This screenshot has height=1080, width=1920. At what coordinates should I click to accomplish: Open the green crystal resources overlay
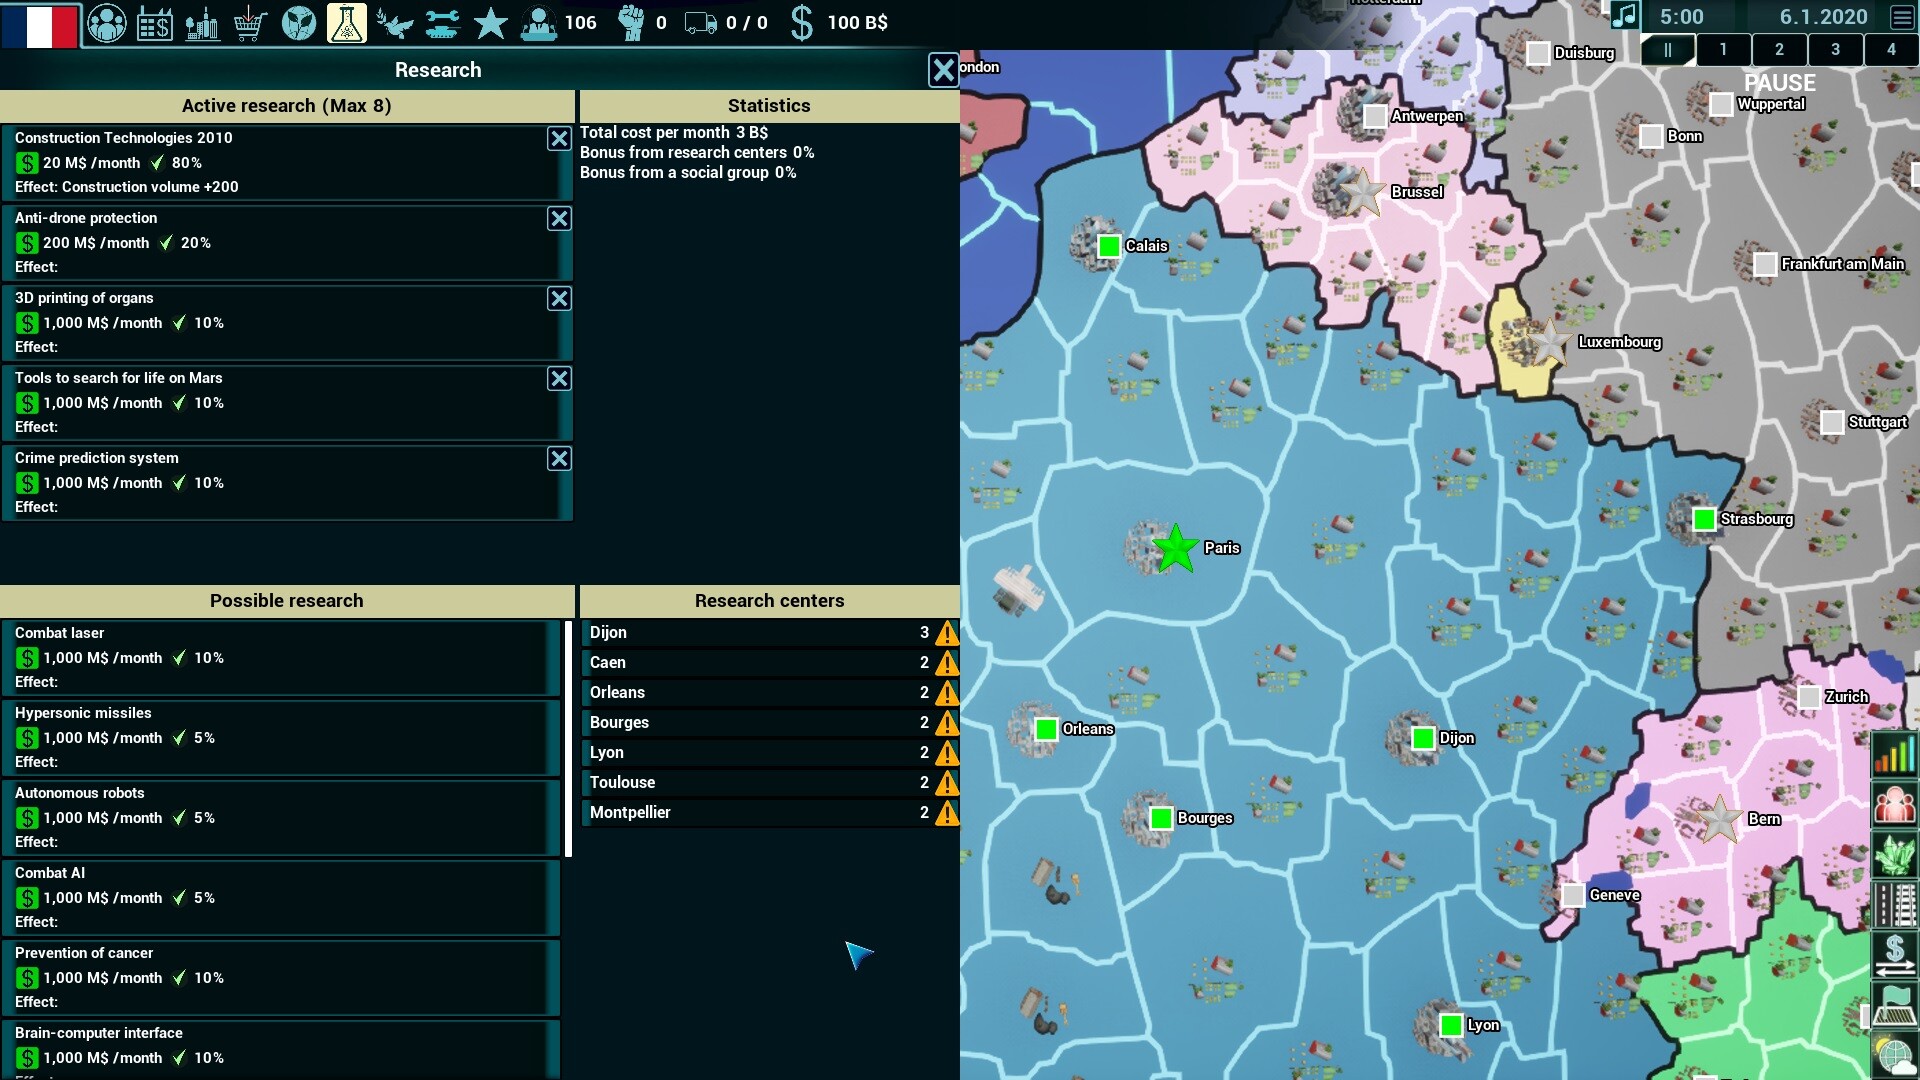[1895, 855]
